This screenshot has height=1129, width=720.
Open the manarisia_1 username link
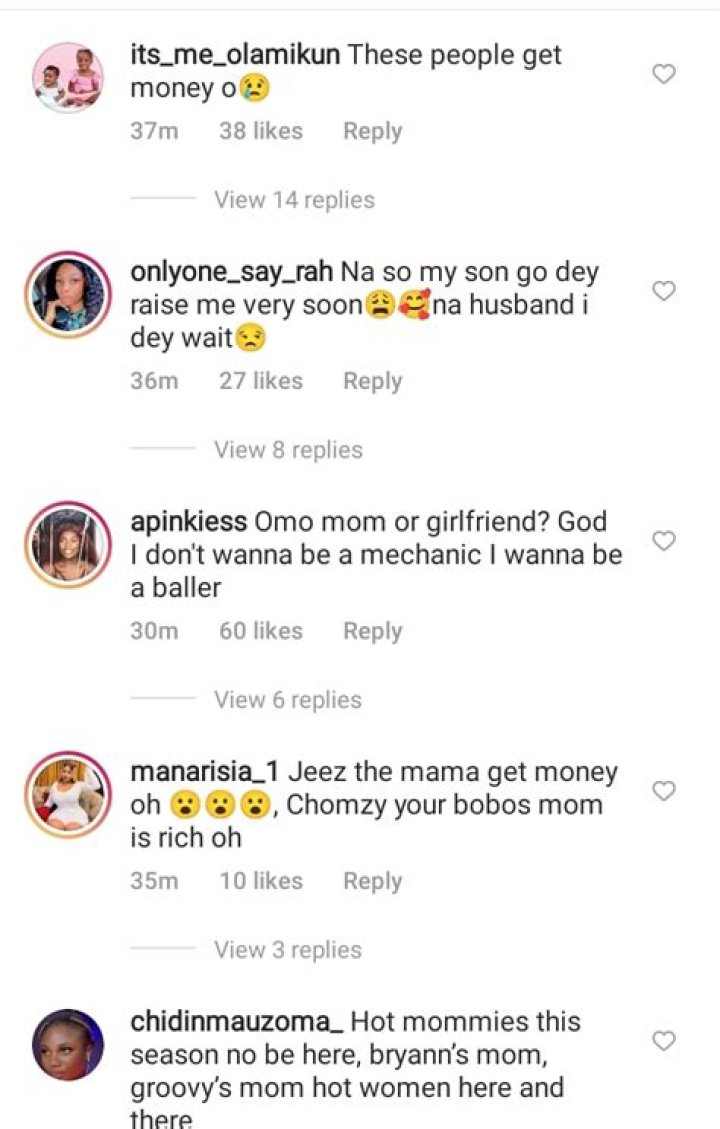pyautogui.click(x=209, y=772)
